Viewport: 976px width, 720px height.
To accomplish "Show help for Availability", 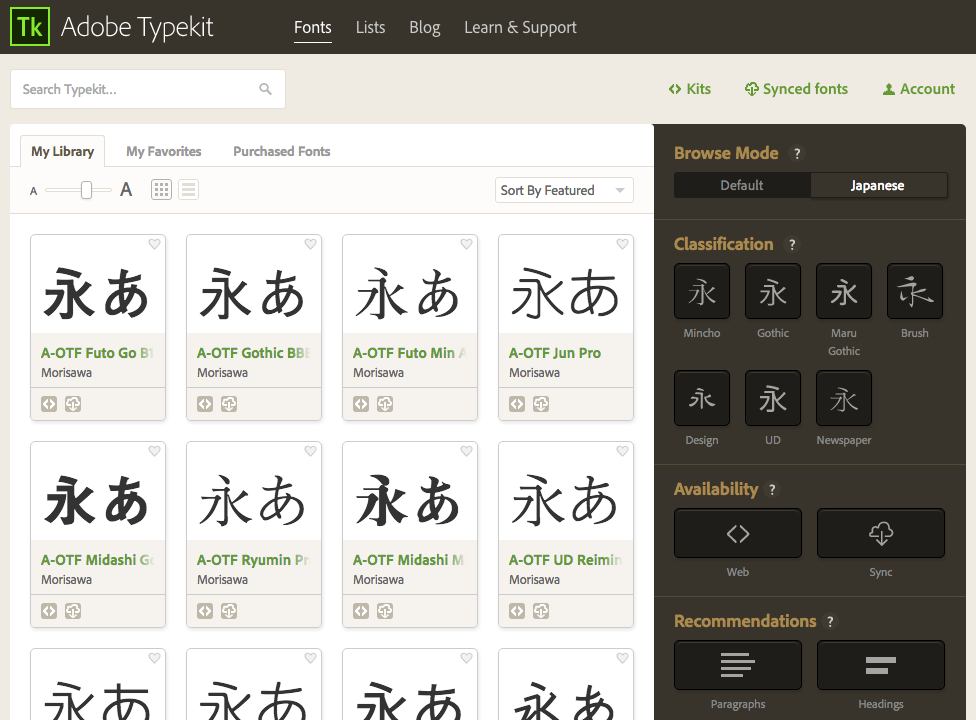I will [772, 490].
